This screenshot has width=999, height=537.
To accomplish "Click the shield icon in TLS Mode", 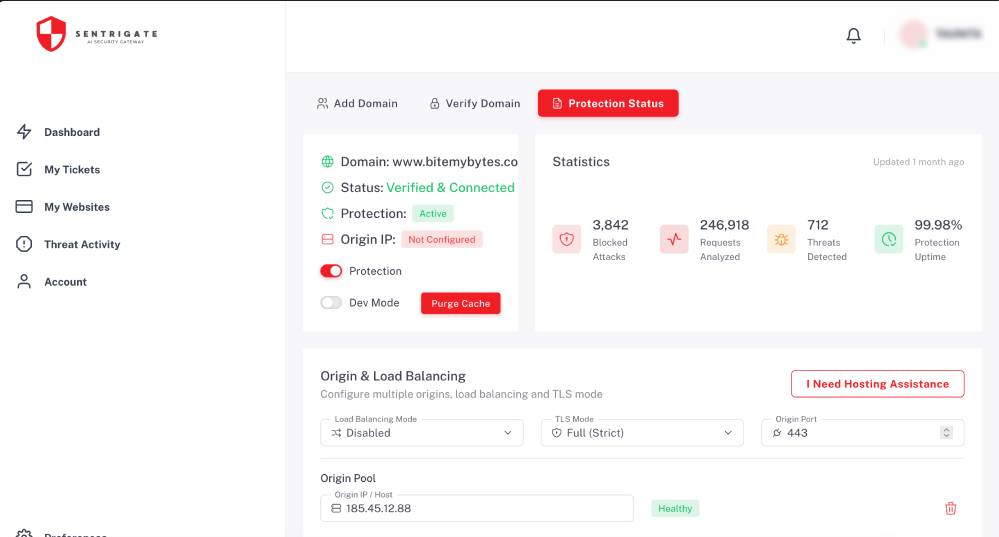I will [556, 433].
